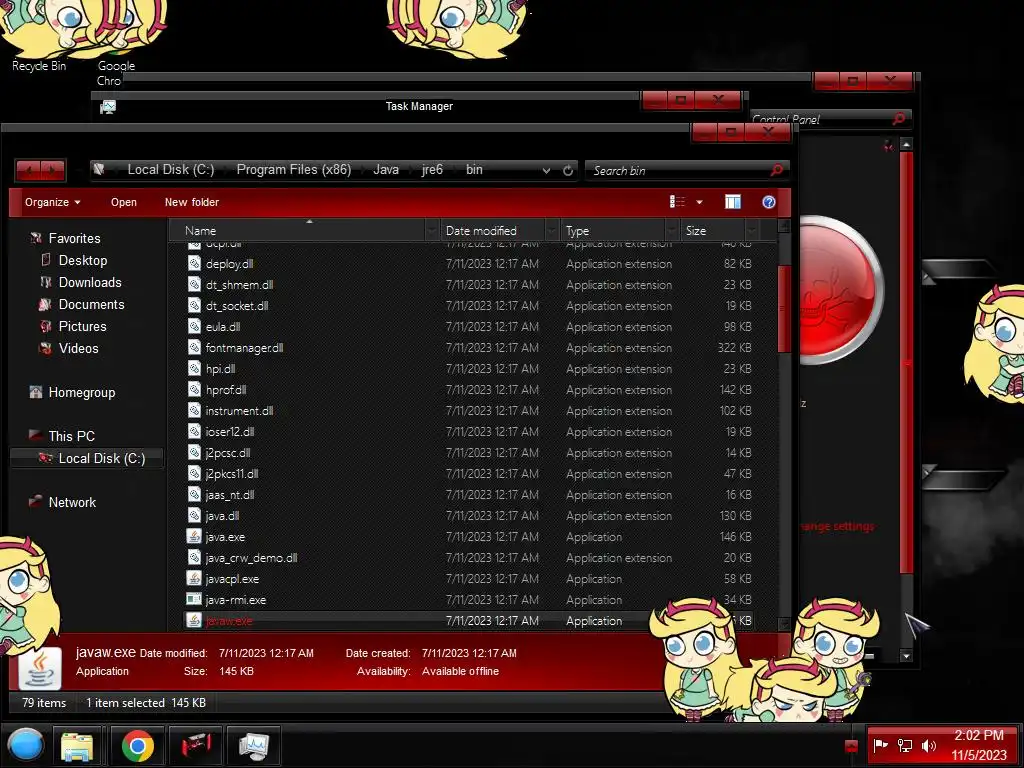Select the ioser12.dll file
The width and height of the screenshot is (1024, 768).
point(229,432)
